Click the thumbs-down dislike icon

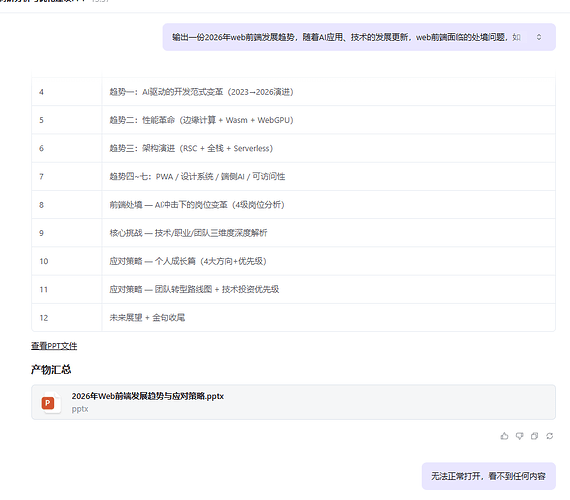[519, 436]
